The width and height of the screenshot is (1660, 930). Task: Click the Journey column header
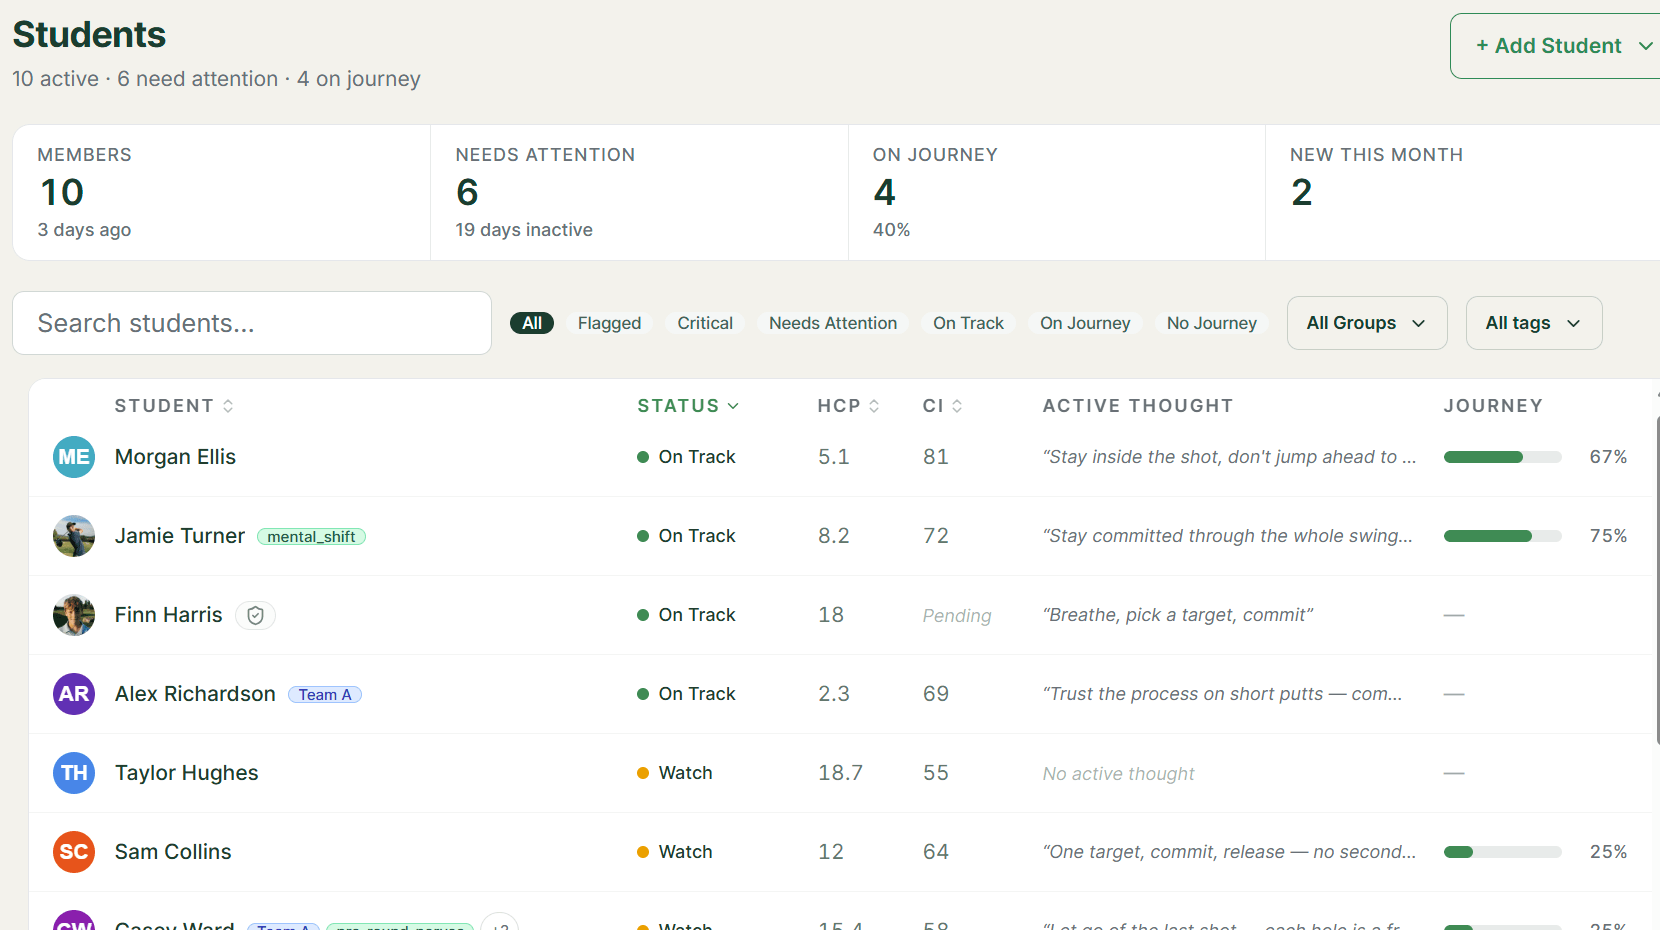(x=1493, y=406)
